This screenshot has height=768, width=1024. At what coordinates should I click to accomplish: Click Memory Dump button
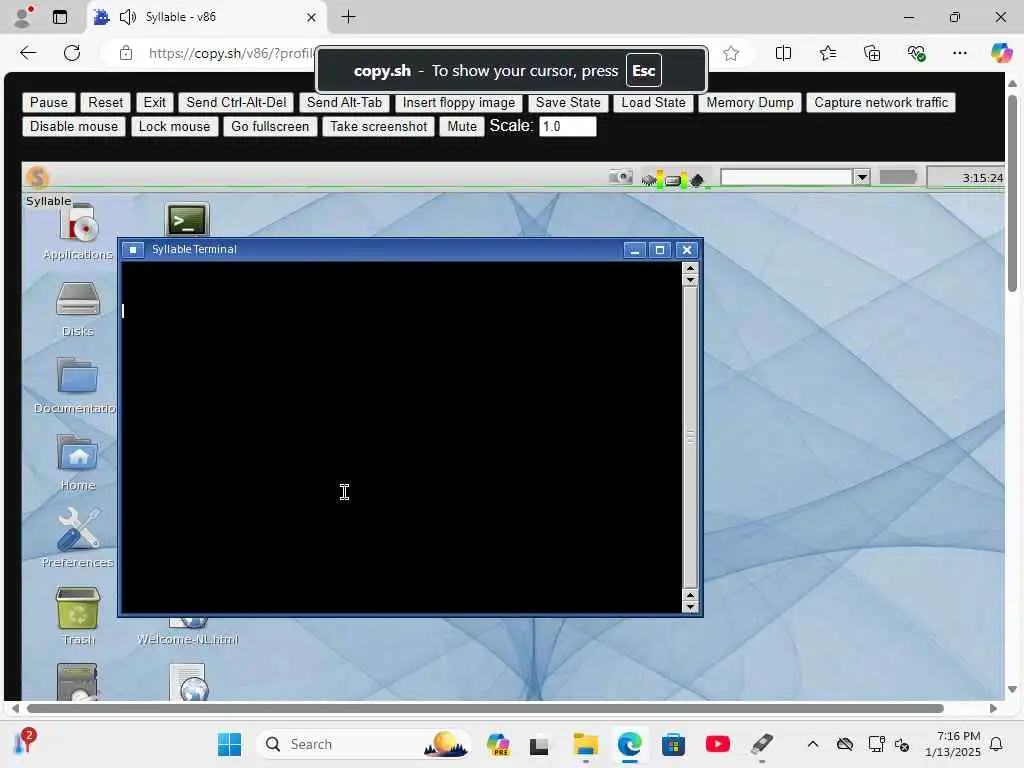pyautogui.click(x=750, y=103)
